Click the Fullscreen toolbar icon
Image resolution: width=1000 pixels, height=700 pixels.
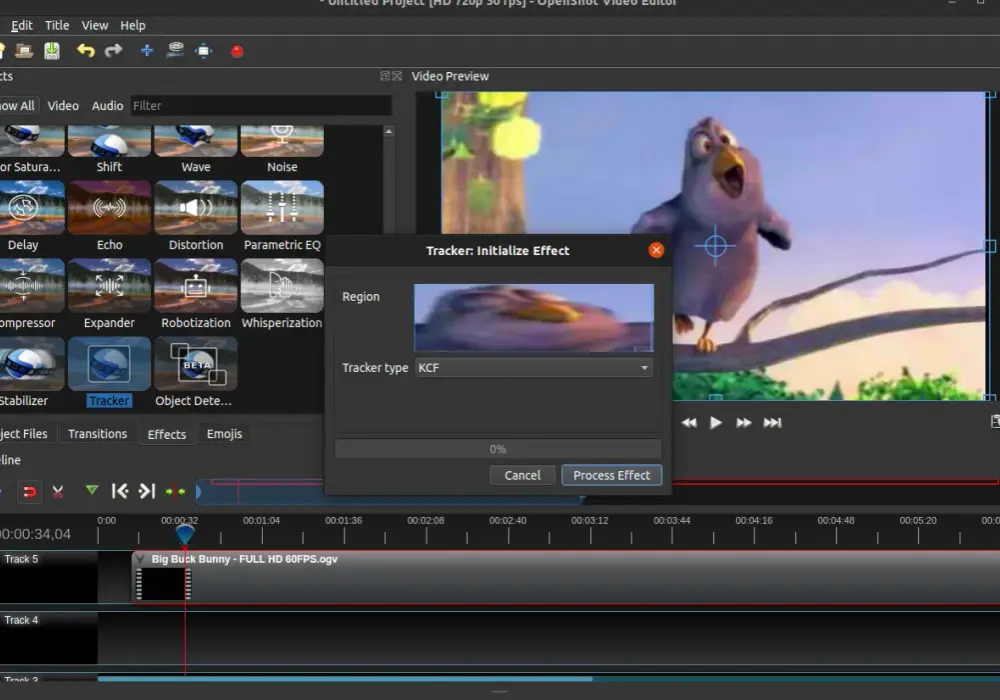203,51
